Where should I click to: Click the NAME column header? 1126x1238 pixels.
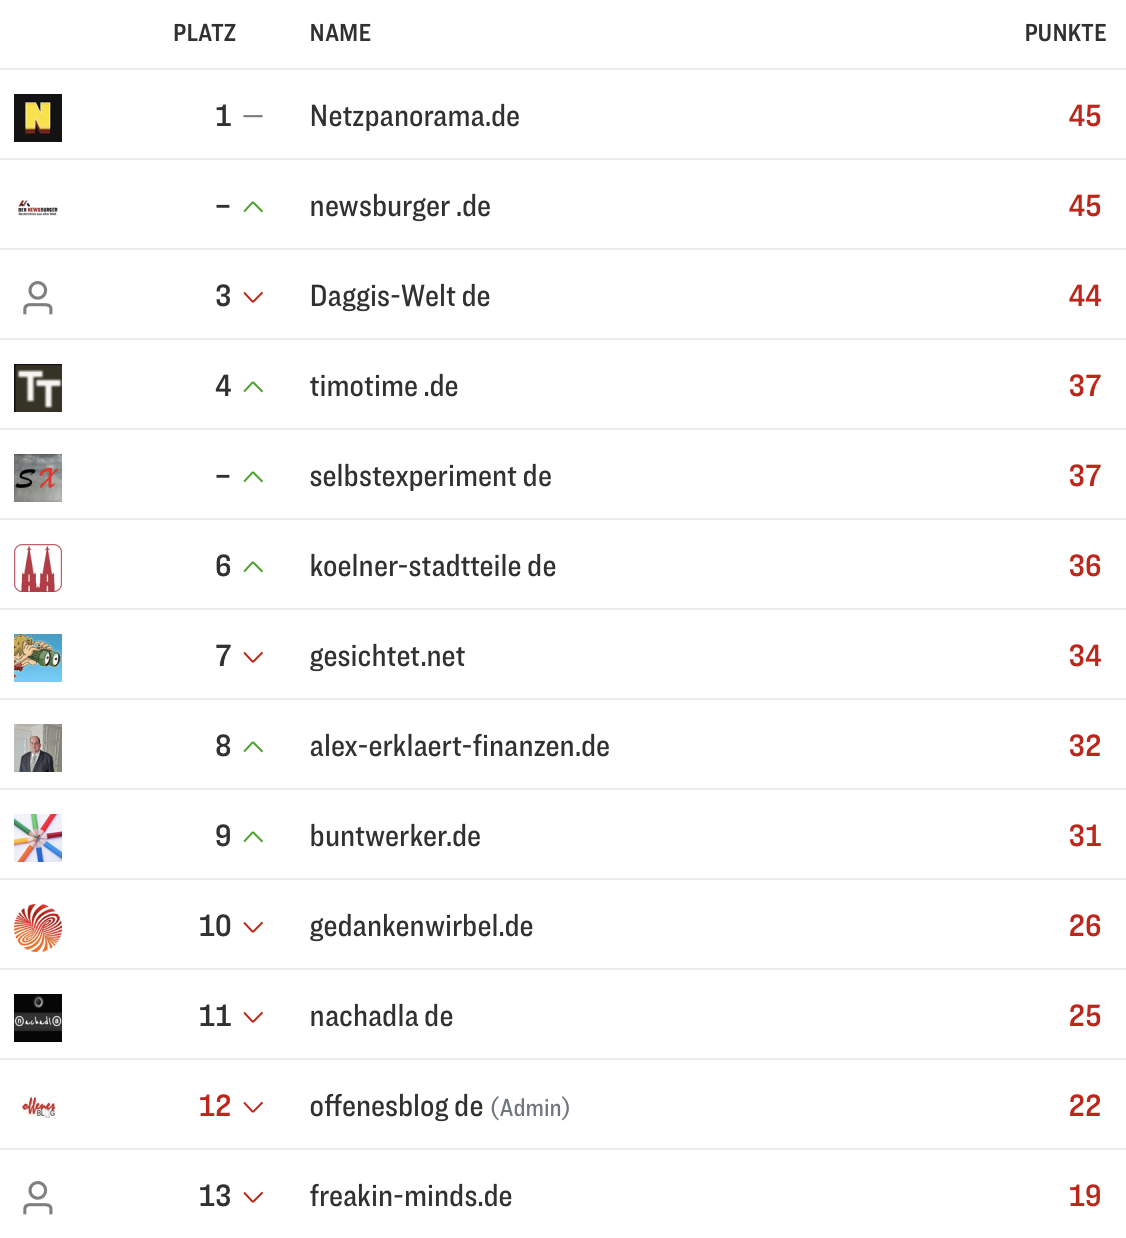(x=340, y=33)
